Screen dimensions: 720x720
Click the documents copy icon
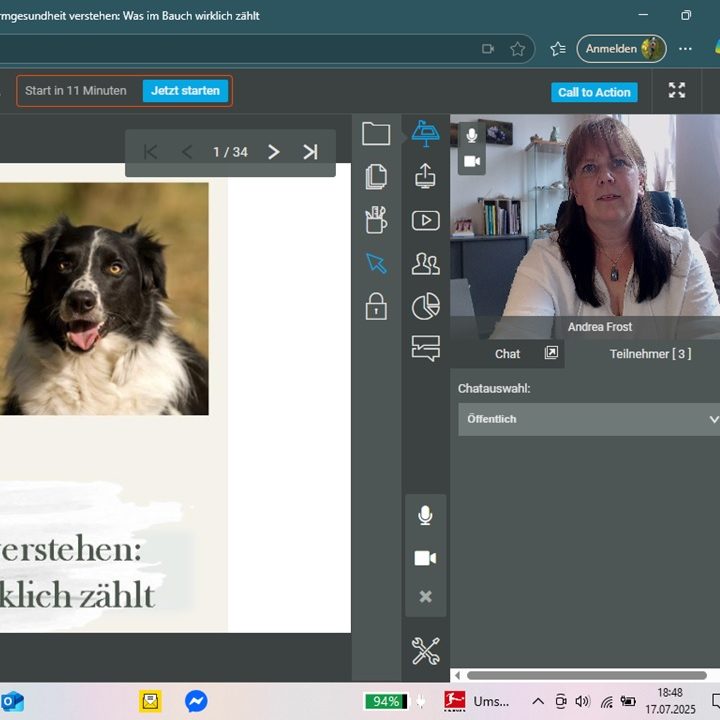click(376, 177)
